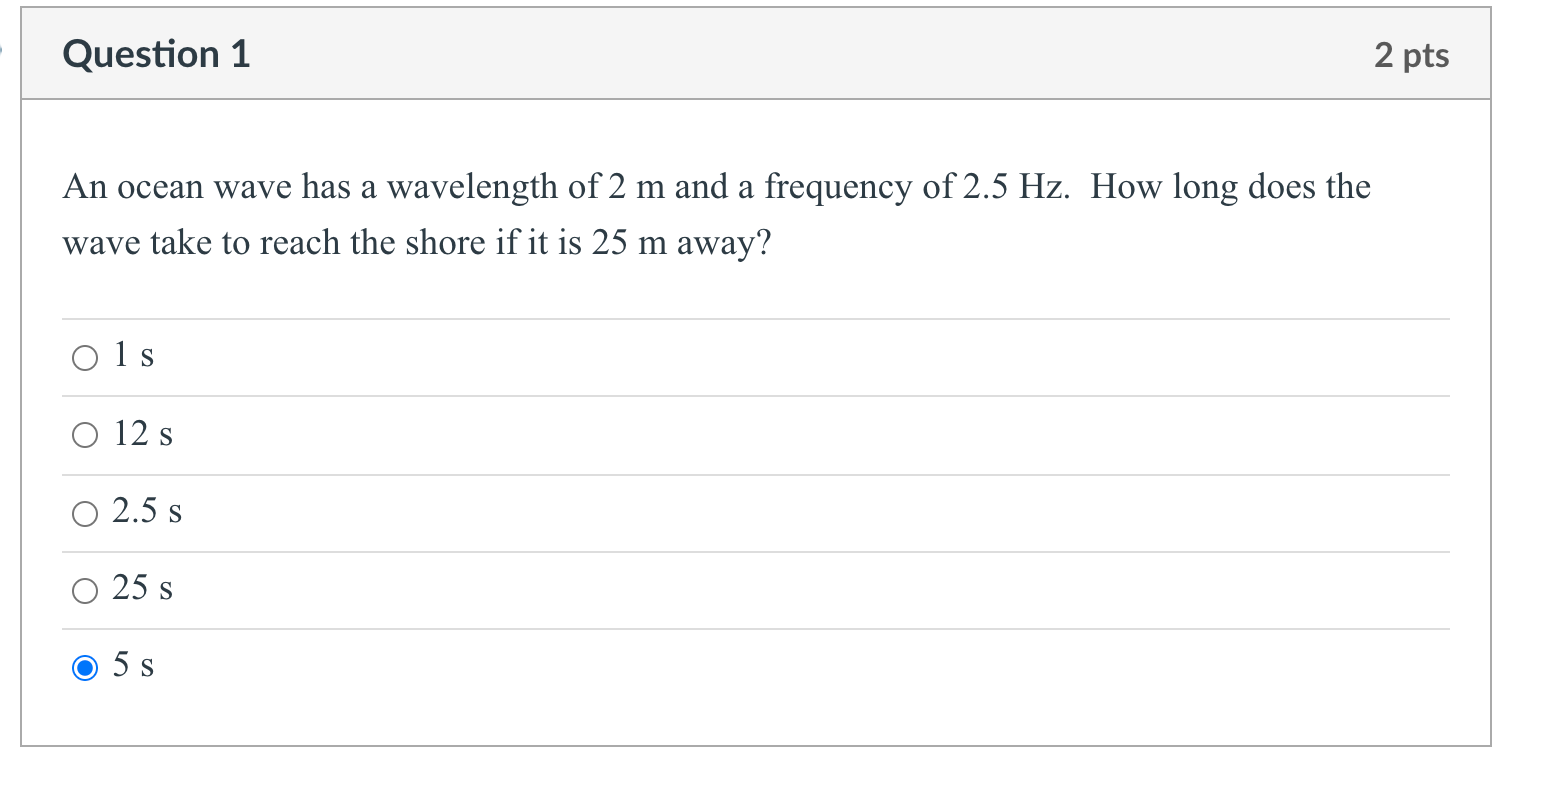Click the 5 s answer label text

click(132, 664)
